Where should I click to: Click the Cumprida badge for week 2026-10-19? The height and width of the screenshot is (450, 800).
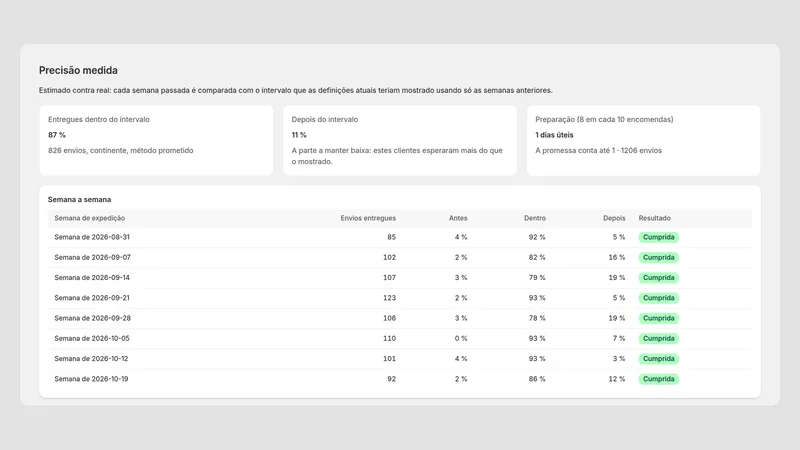(658, 379)
